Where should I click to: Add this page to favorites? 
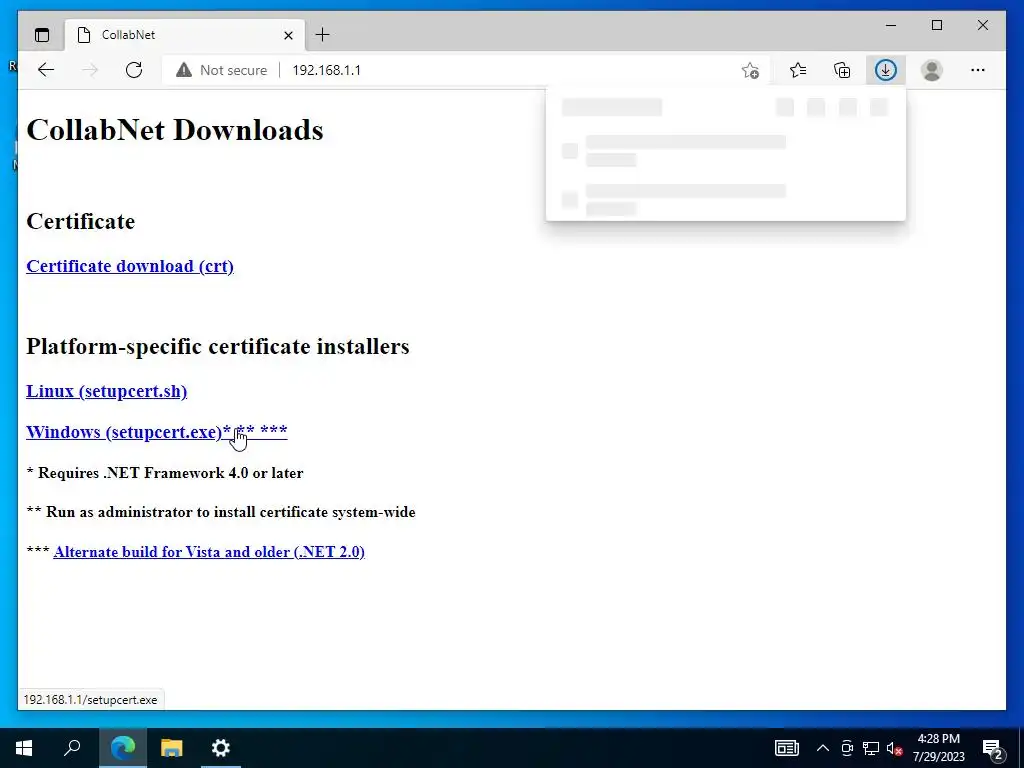tap(750, 70)
